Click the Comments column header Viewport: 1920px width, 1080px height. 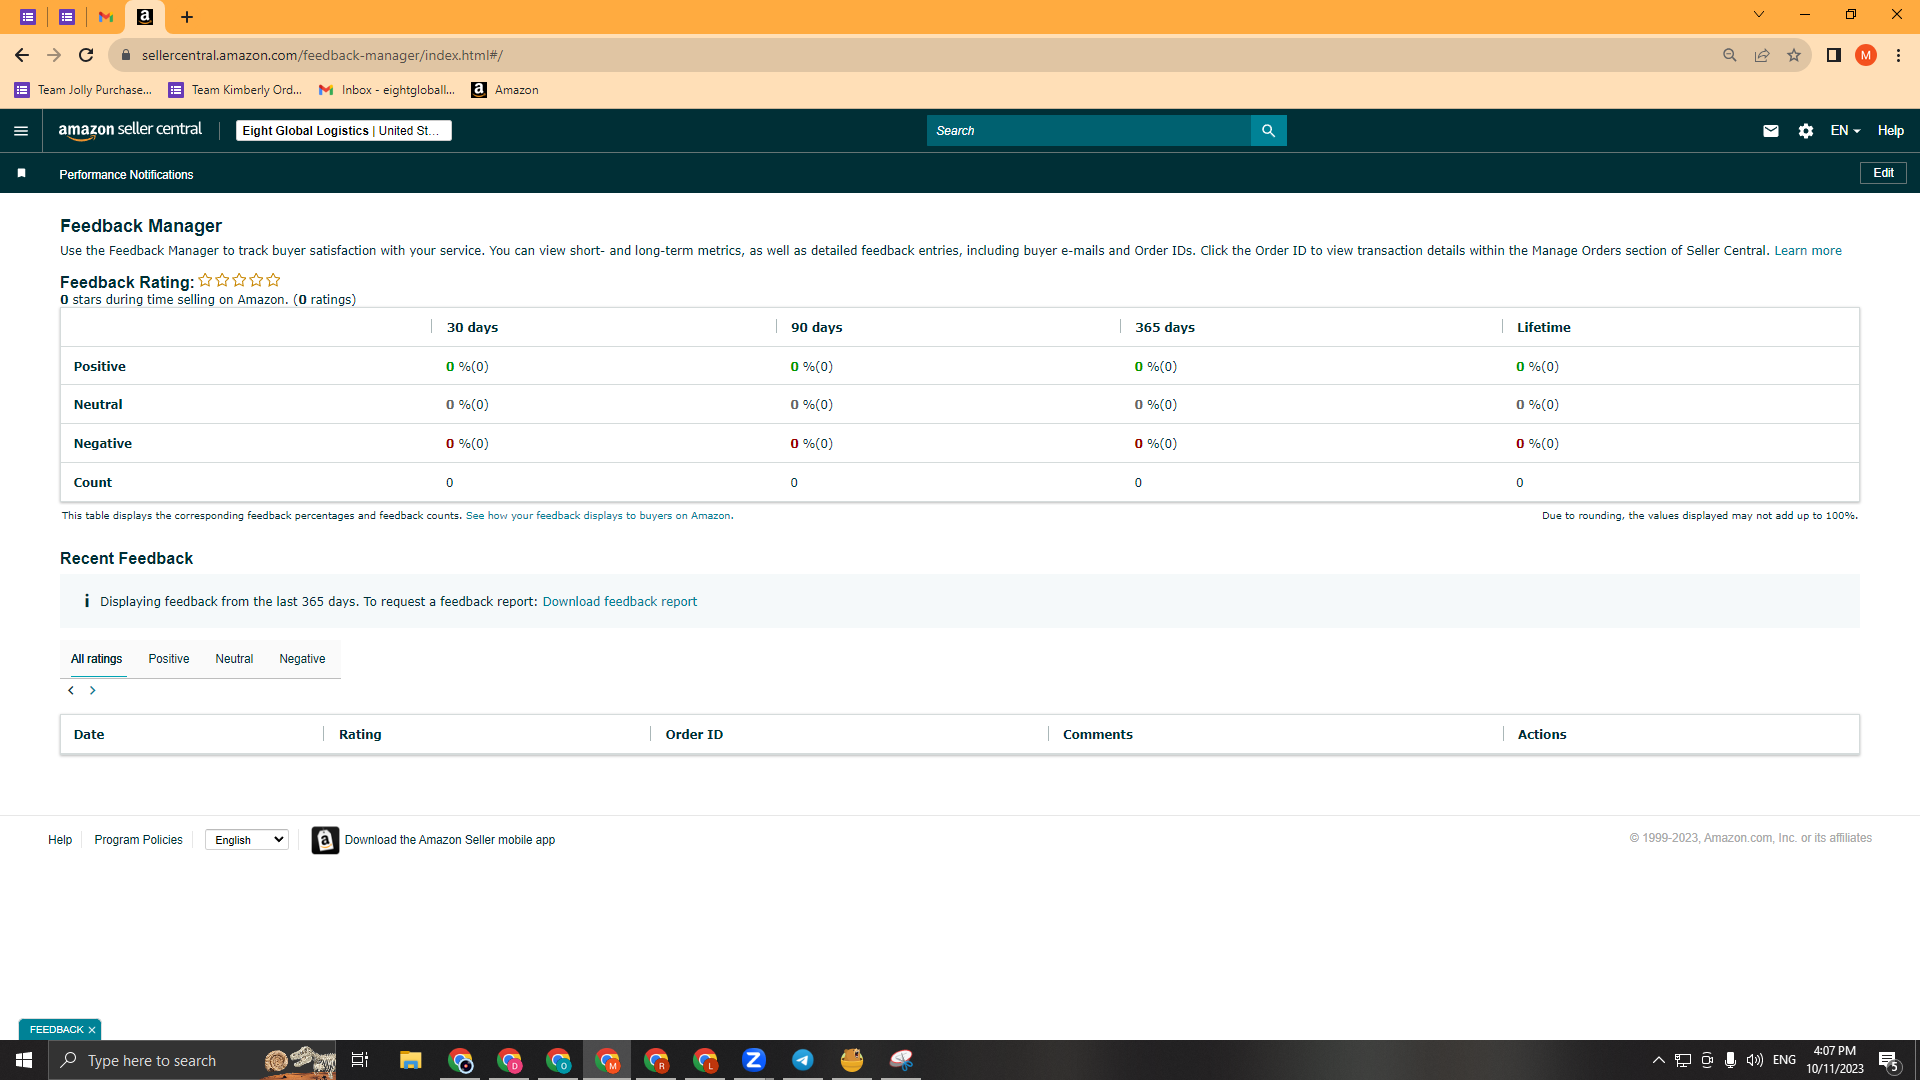(1098, 735)
